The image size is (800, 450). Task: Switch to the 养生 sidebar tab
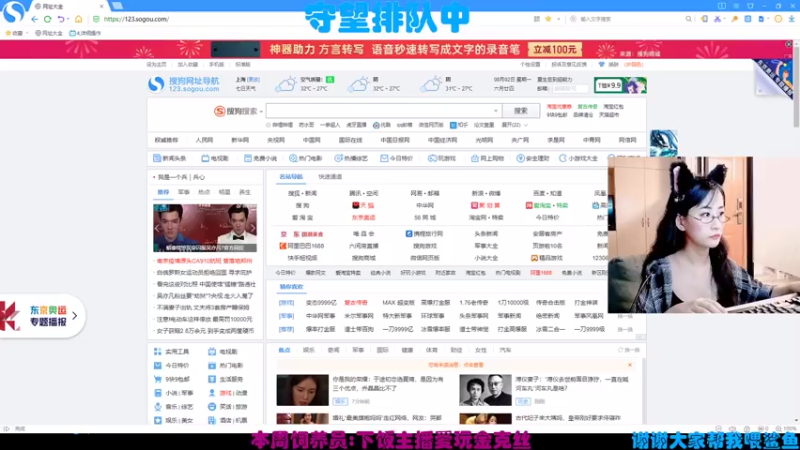tap(245, 192)
